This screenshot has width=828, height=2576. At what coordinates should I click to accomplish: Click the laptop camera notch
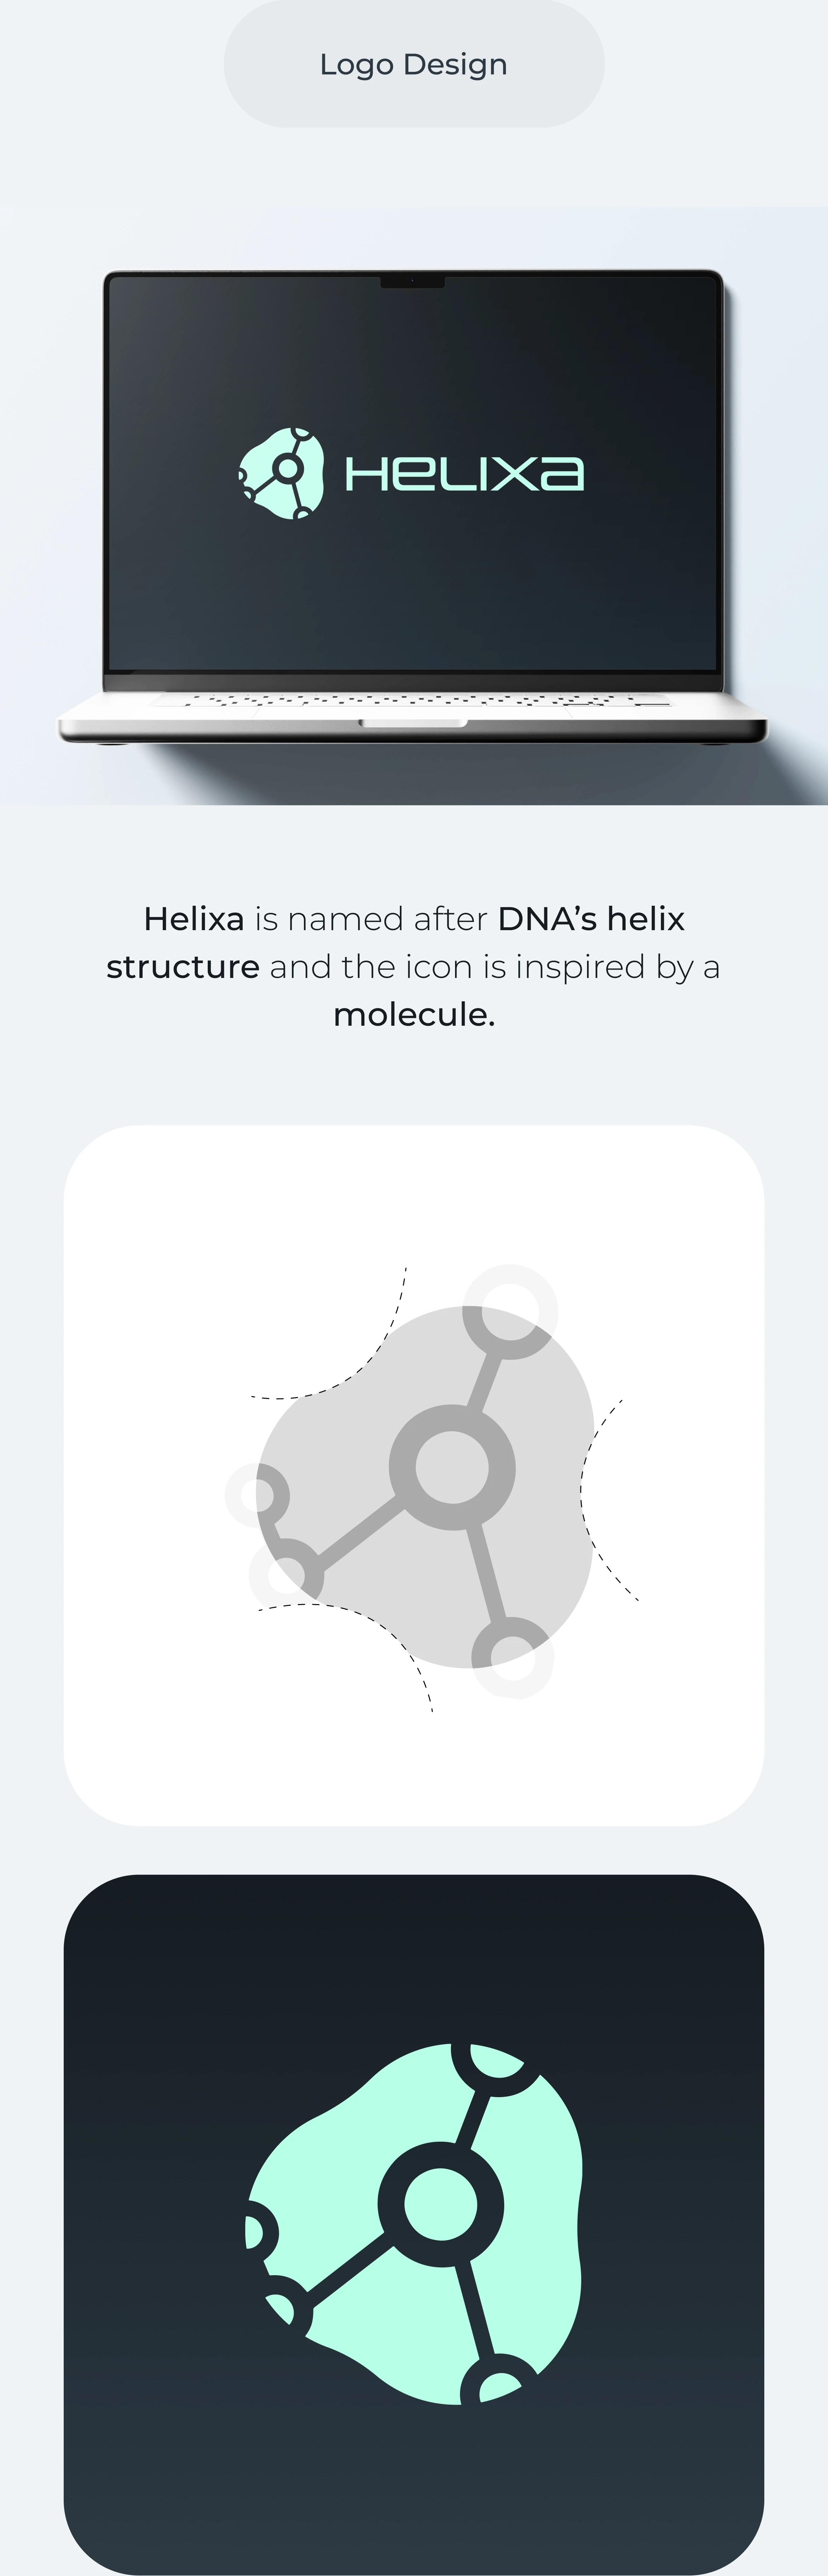point(412,282)
